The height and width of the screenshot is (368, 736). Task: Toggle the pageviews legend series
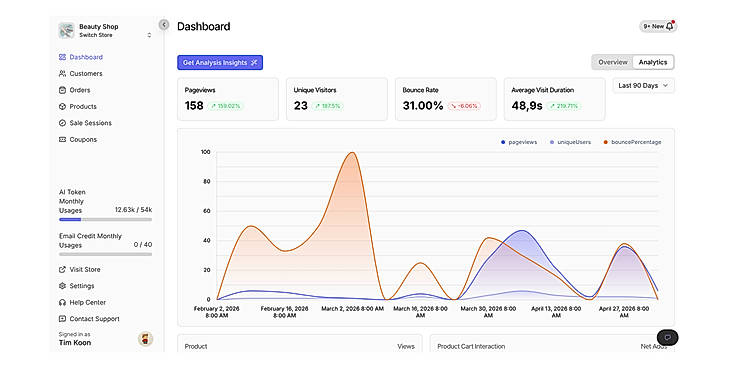click(519, 142)
